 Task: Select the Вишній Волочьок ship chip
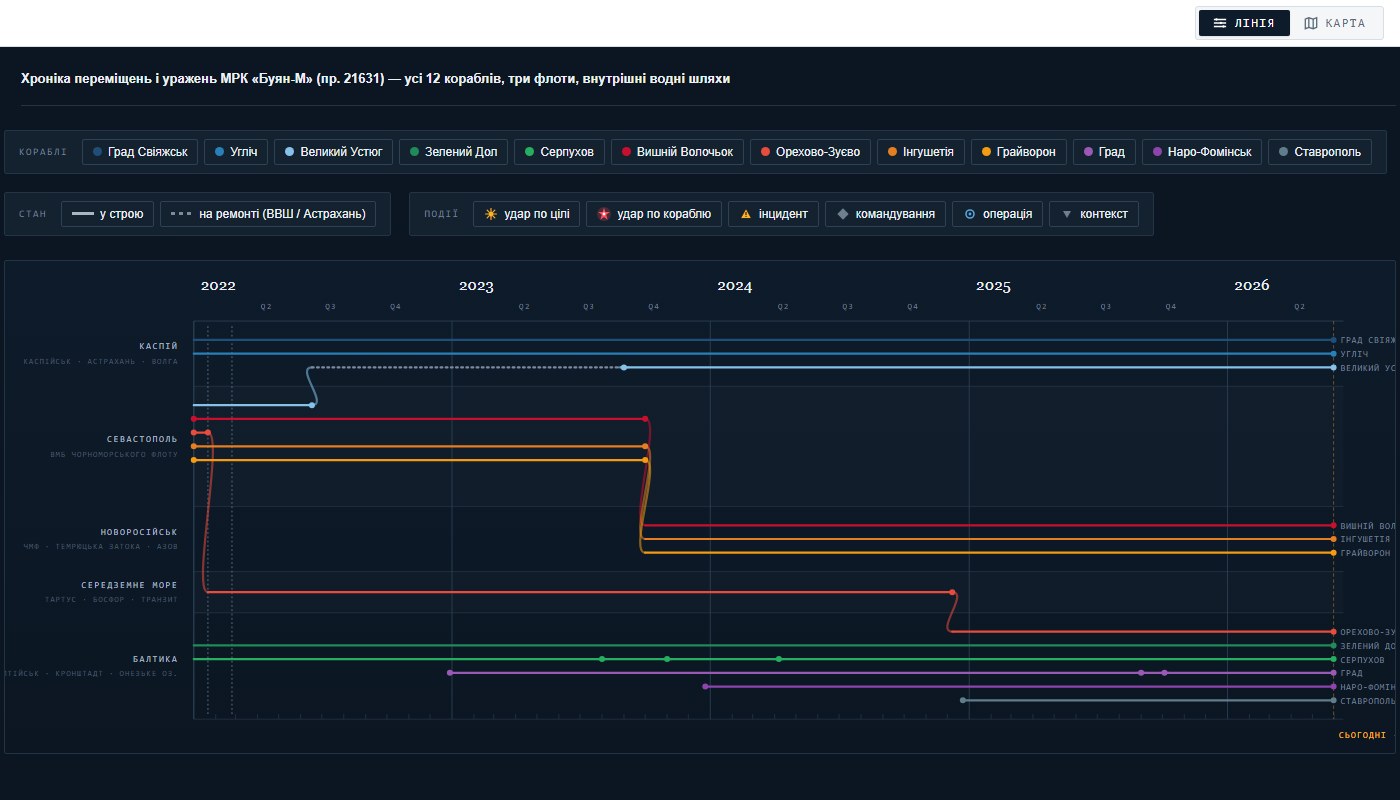pyautogui.click(x=677, y=152)
